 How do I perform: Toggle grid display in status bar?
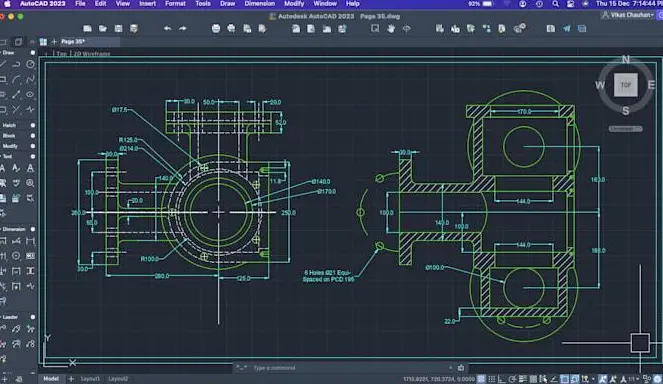pos(482,379)
